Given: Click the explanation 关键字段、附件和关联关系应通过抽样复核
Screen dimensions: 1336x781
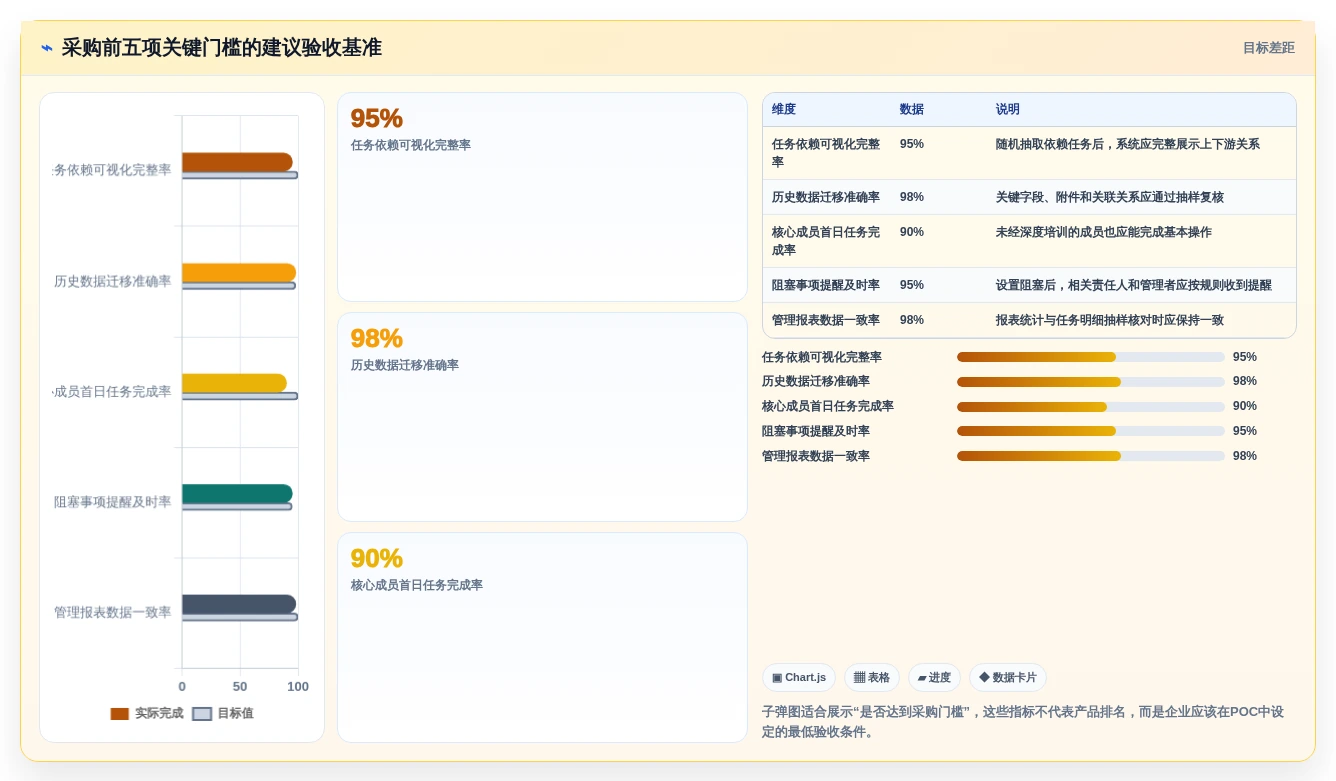Looking at the screenshot, I should (1110, 197).
